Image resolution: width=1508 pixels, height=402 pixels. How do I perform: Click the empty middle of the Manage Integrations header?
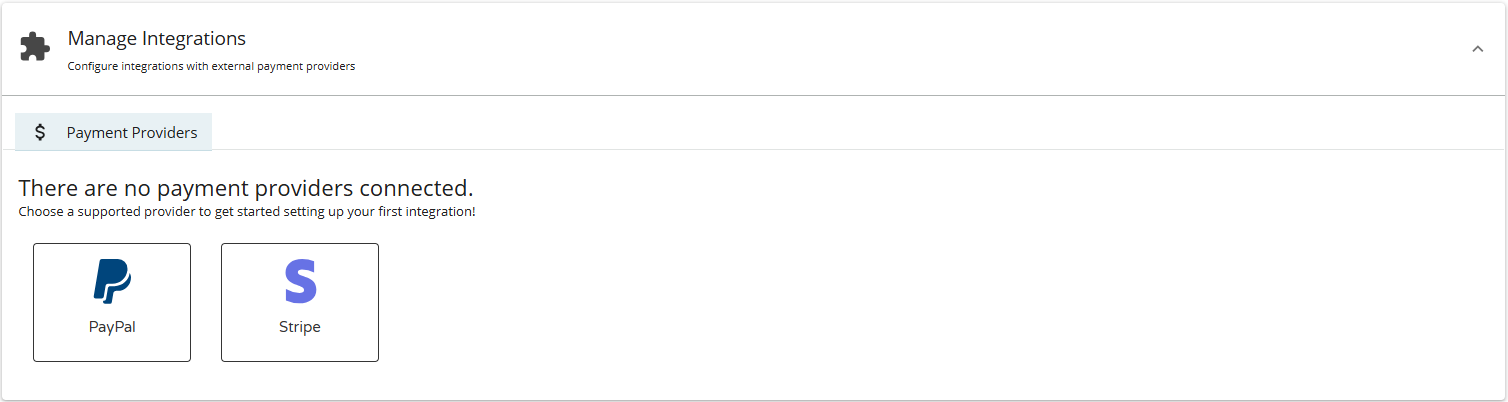[800, 48]
